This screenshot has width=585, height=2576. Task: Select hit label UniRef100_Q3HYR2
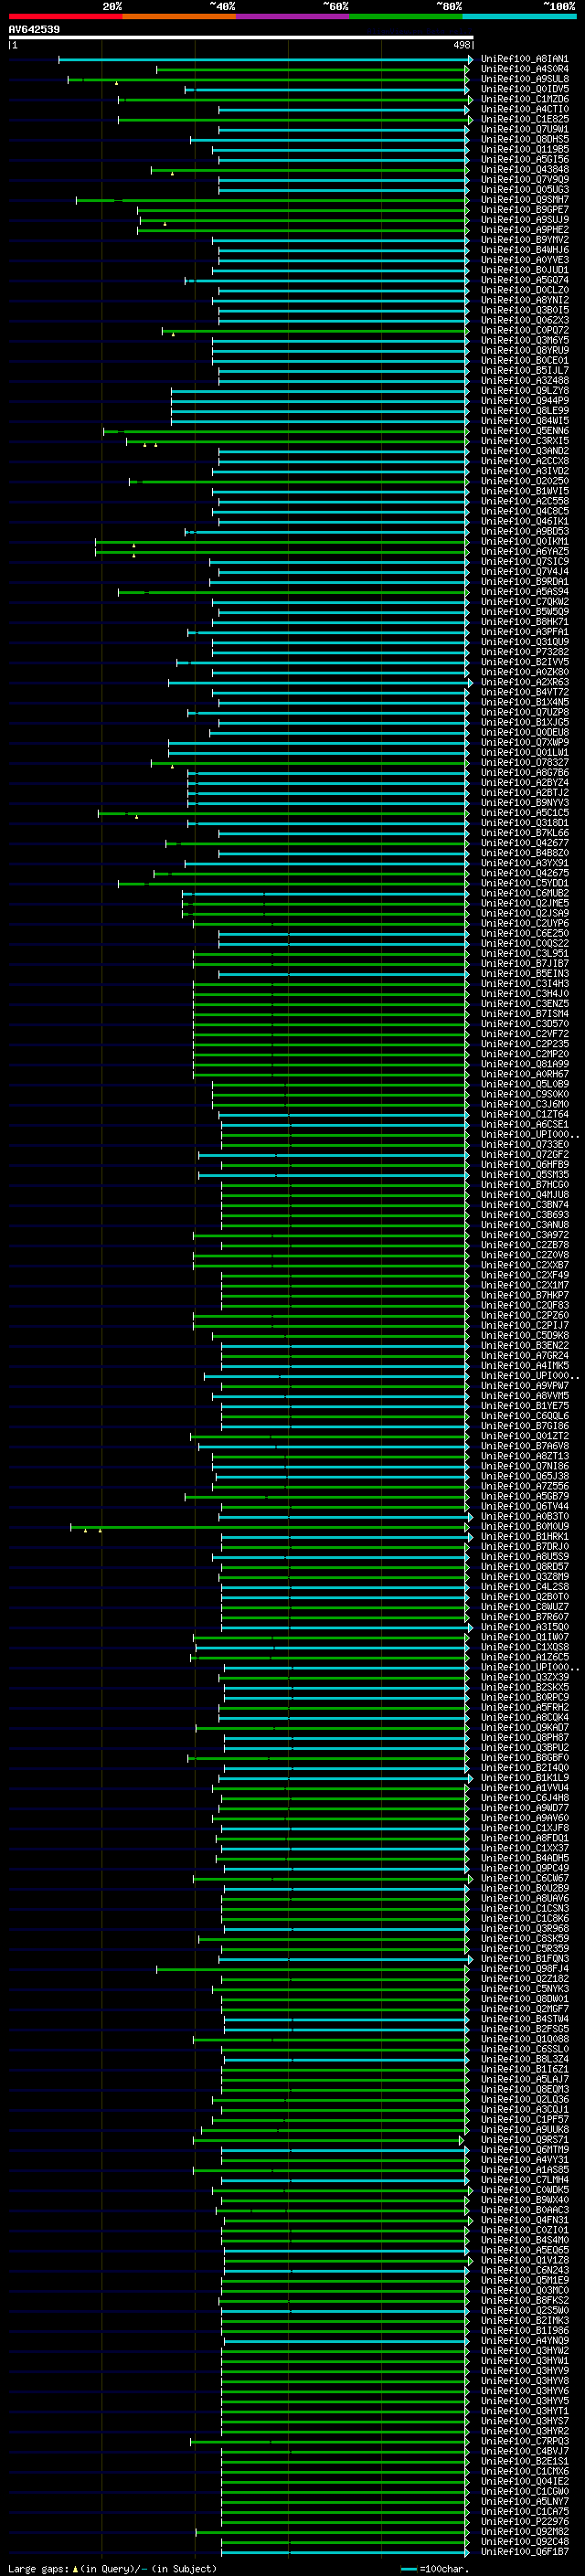coord(525,2430)
